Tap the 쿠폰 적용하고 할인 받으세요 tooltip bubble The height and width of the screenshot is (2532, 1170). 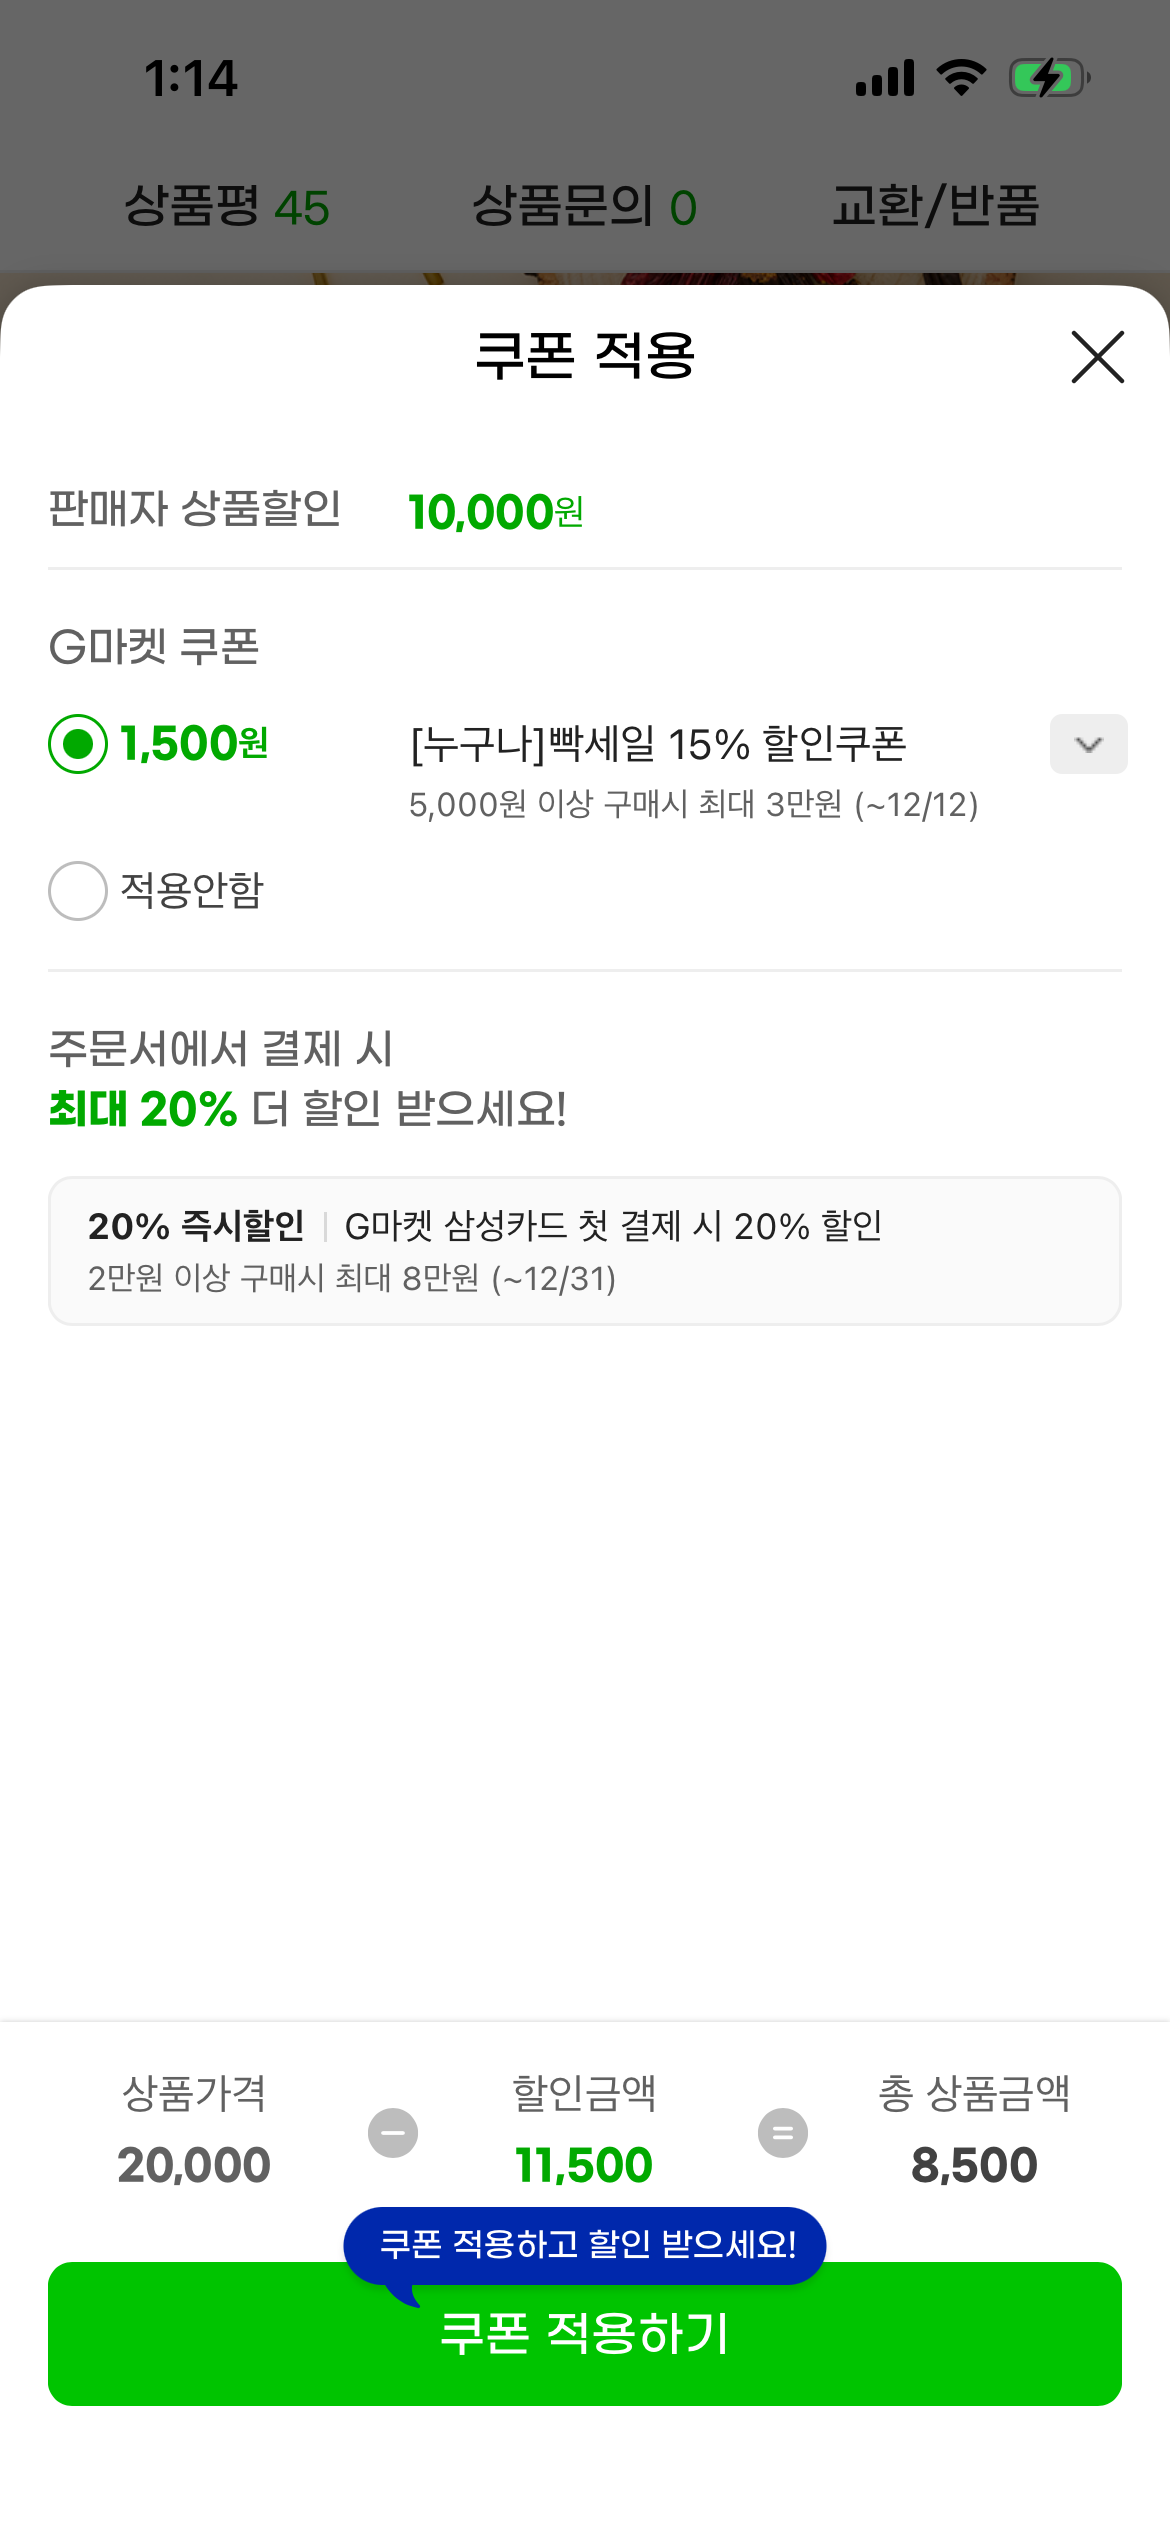pos(585,2244)
